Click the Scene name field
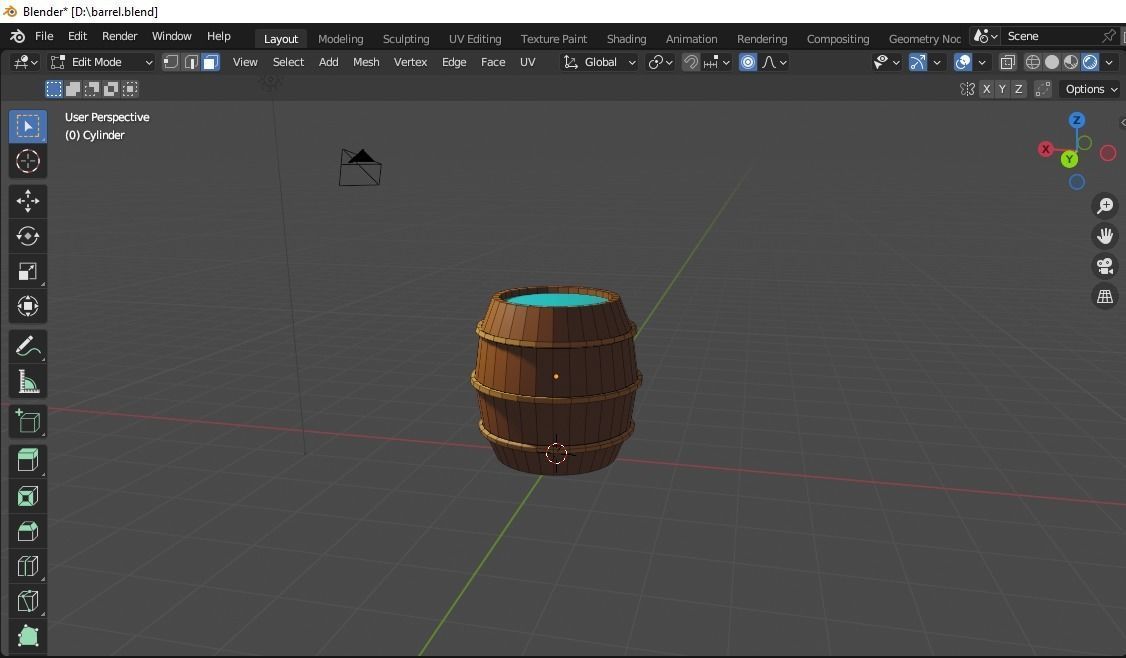 click(x=1051, y=36)
